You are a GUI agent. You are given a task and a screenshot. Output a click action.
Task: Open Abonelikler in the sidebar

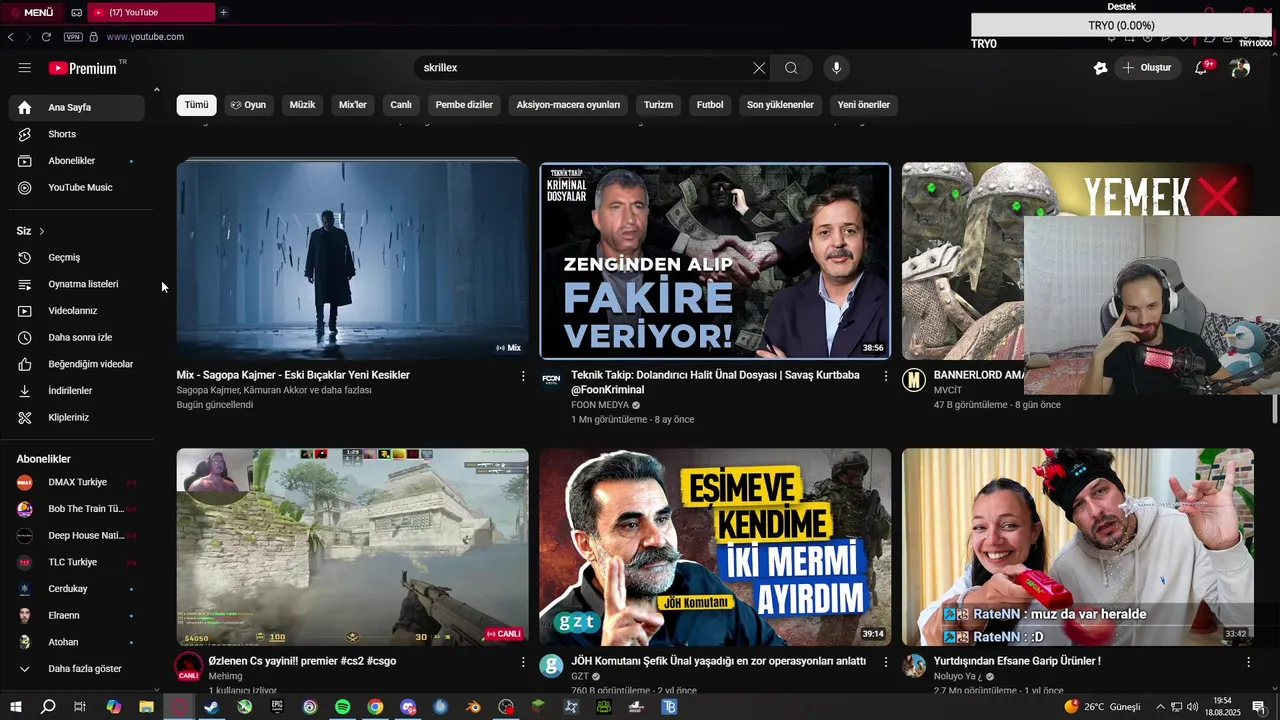point(76,161)
